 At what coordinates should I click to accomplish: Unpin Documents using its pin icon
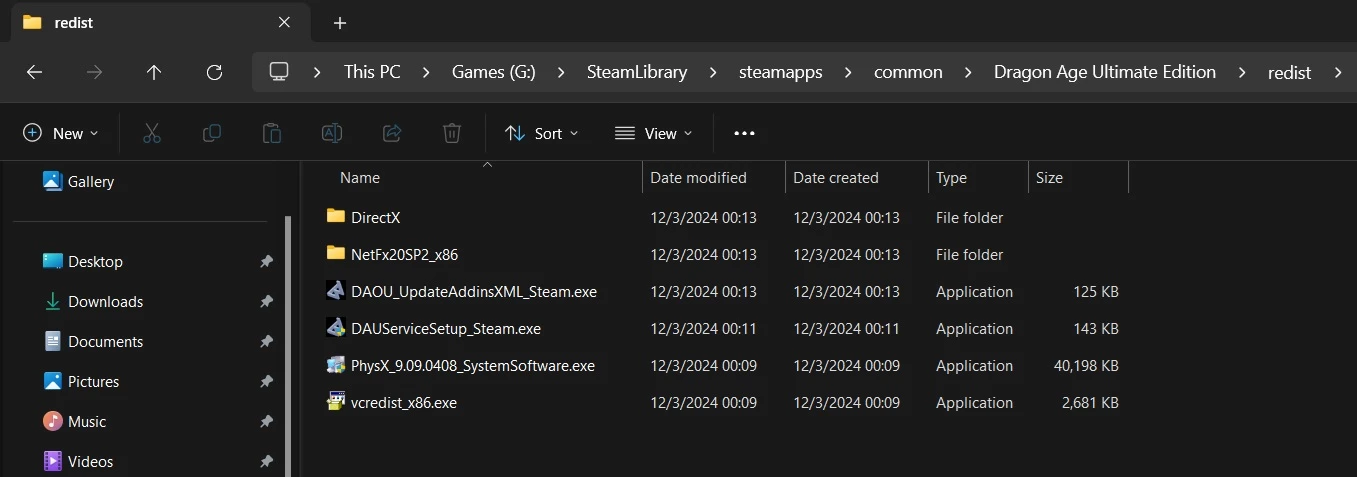266,341
